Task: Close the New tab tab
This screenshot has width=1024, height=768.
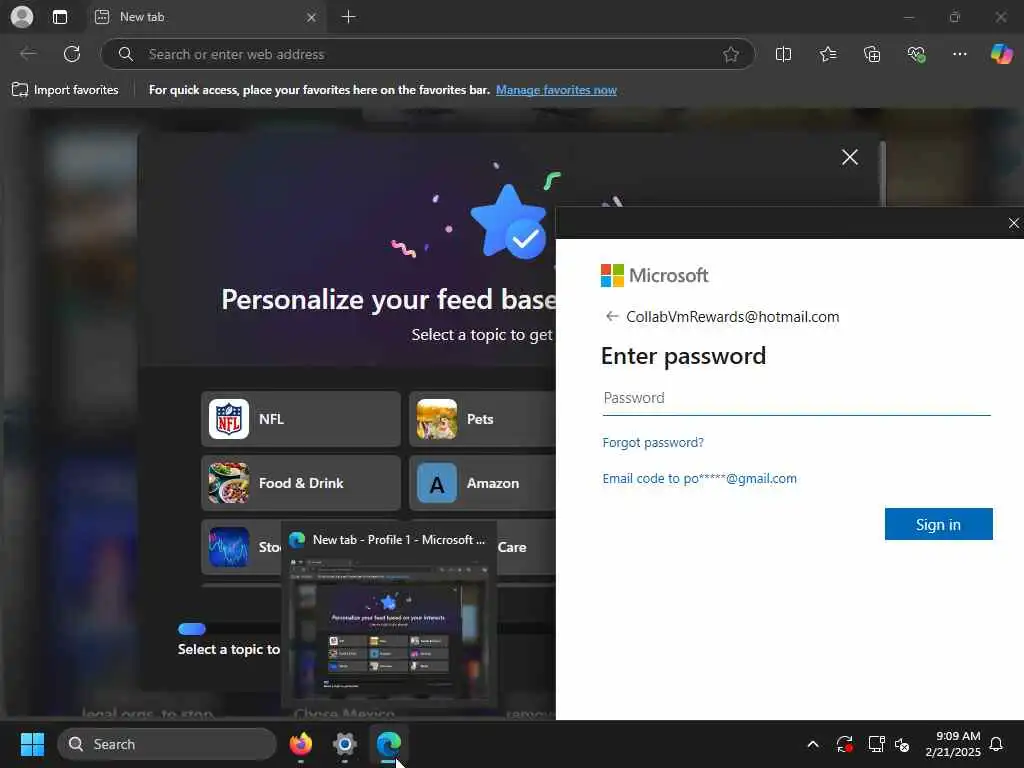Action: pos(312,18)
